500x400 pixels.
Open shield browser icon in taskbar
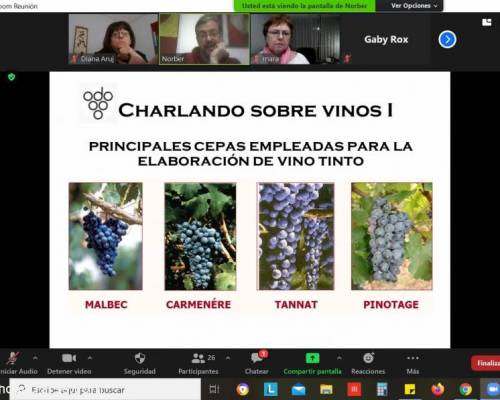[243, 389]
